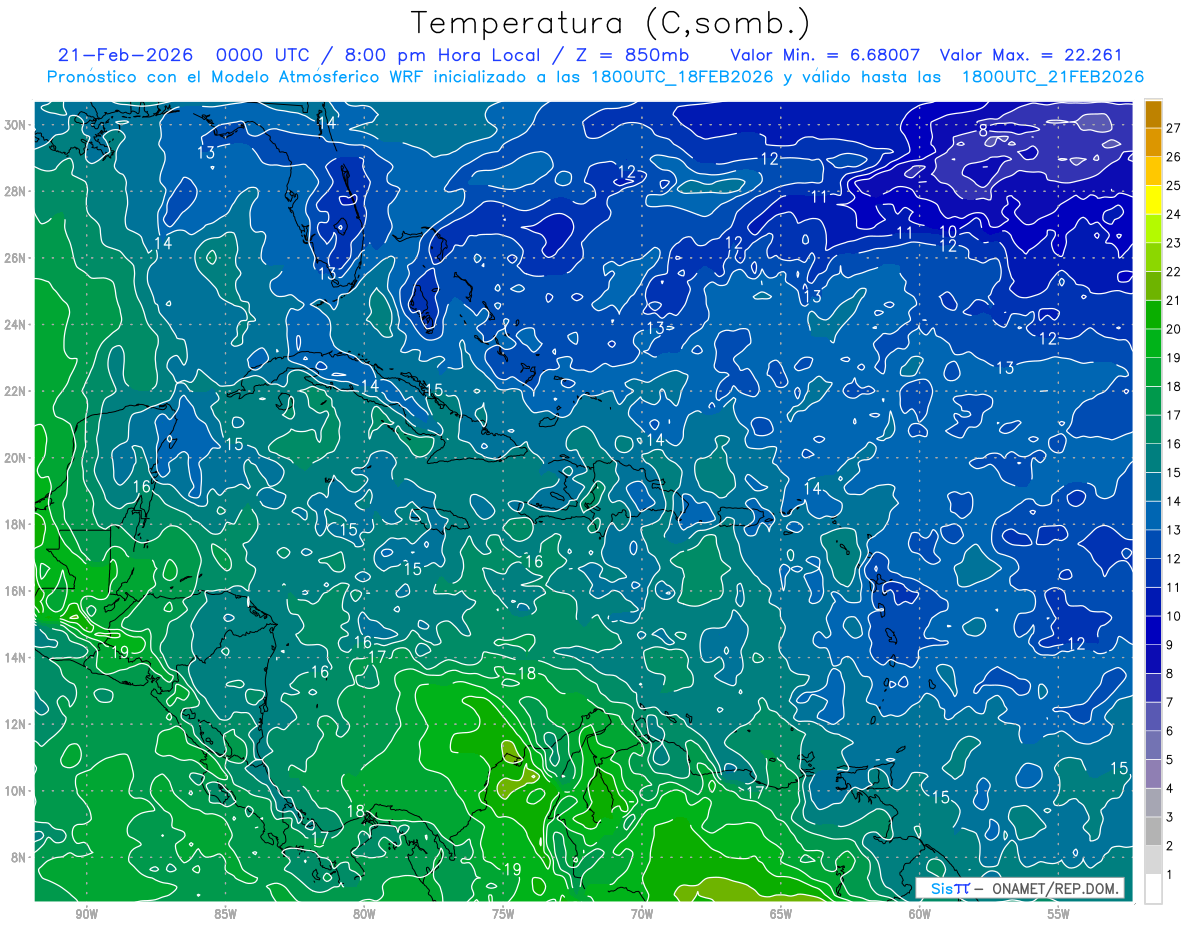The image size is (1200, 927).
Task: Click the '22N' latitude axis label
Action: coord(17,391)
